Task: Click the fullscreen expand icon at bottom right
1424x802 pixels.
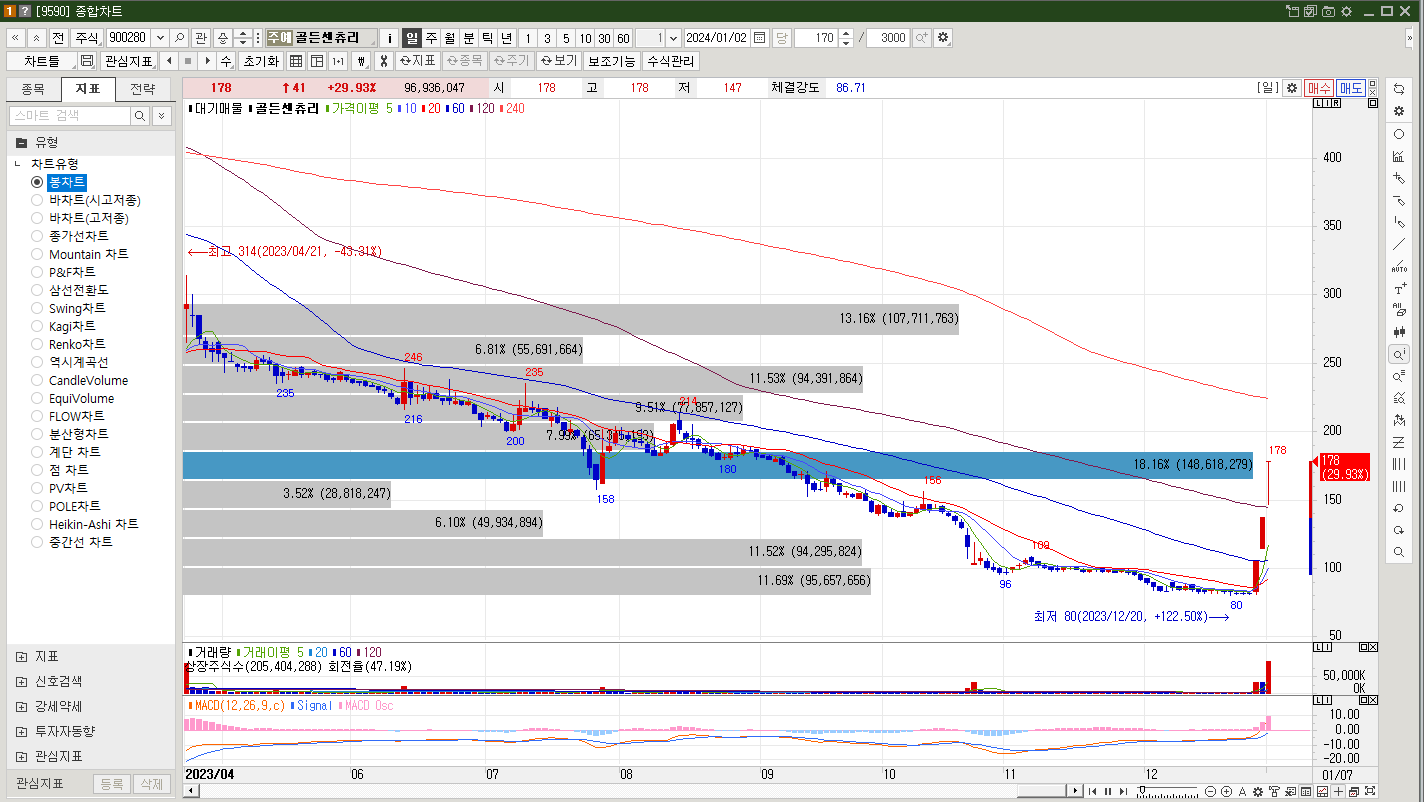Action: pos(1370,791)
